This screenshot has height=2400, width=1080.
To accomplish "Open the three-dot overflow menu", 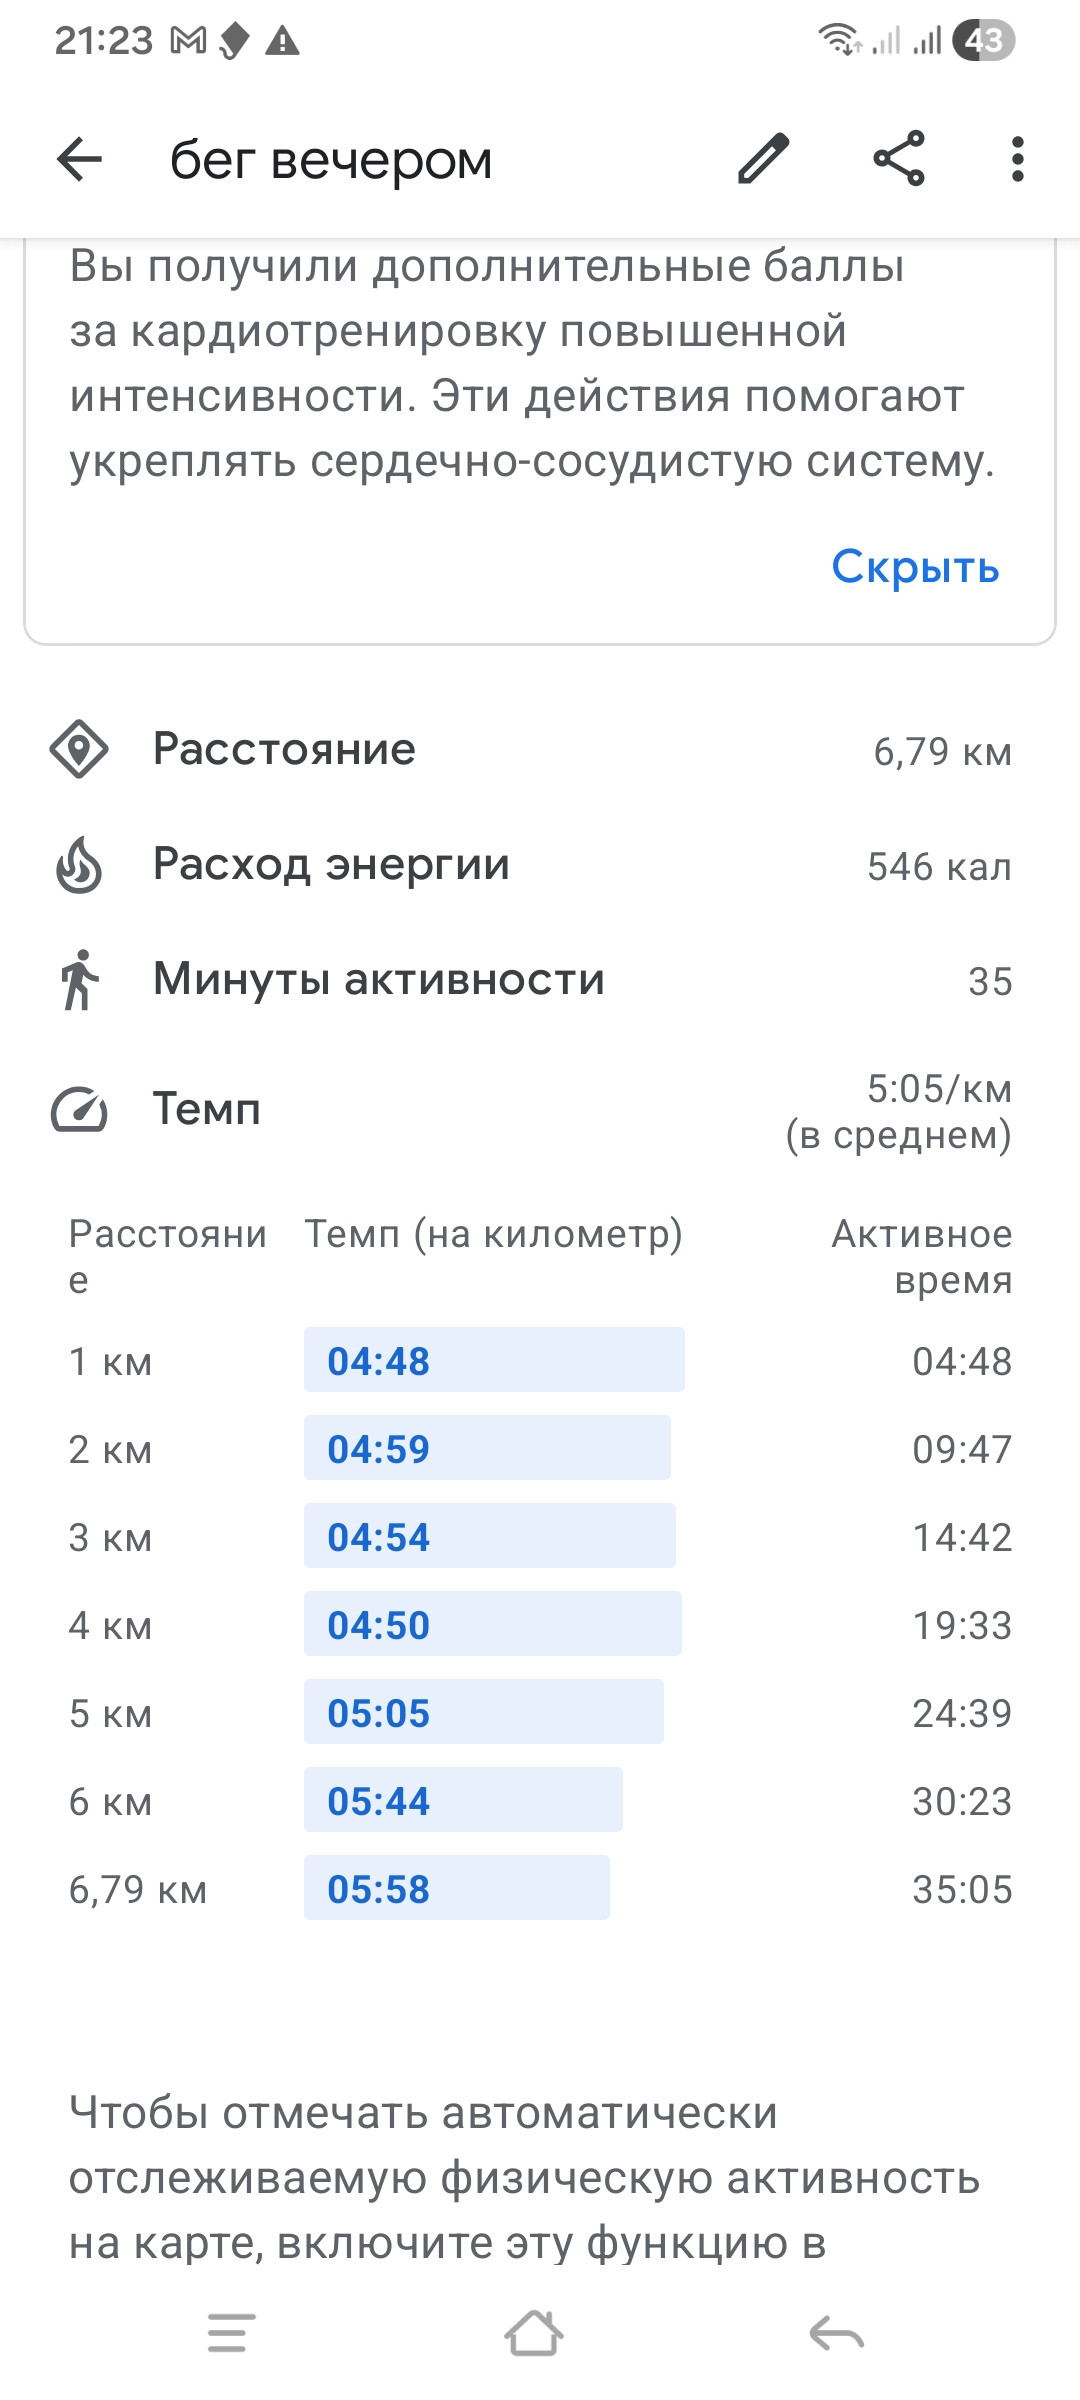I will [x=1017, y=159].
